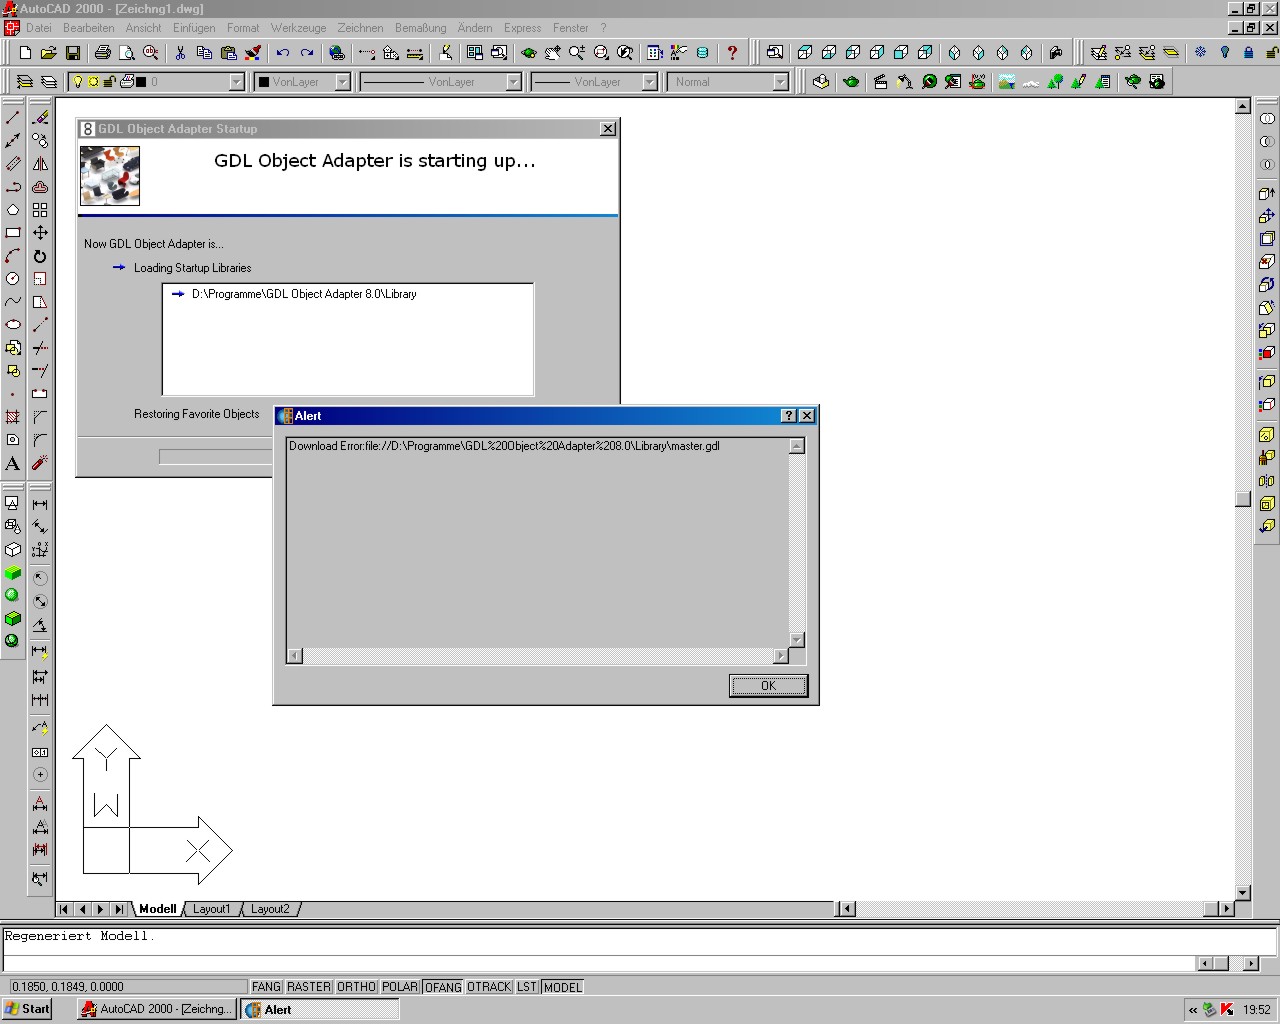Open the Normal plot style dropdown
The image size is (1280, 1024).
pos(780,82)
